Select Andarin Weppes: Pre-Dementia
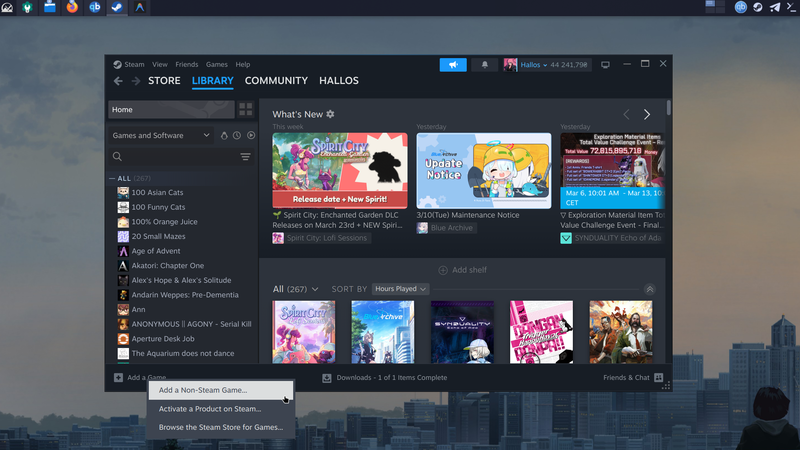 point(185,295)
